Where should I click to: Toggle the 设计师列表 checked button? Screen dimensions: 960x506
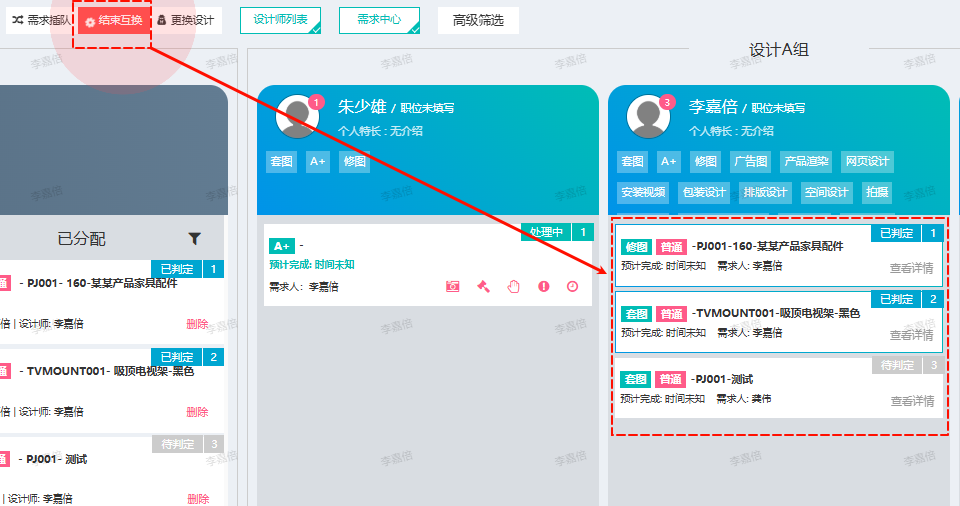click(x=280, y=20)
